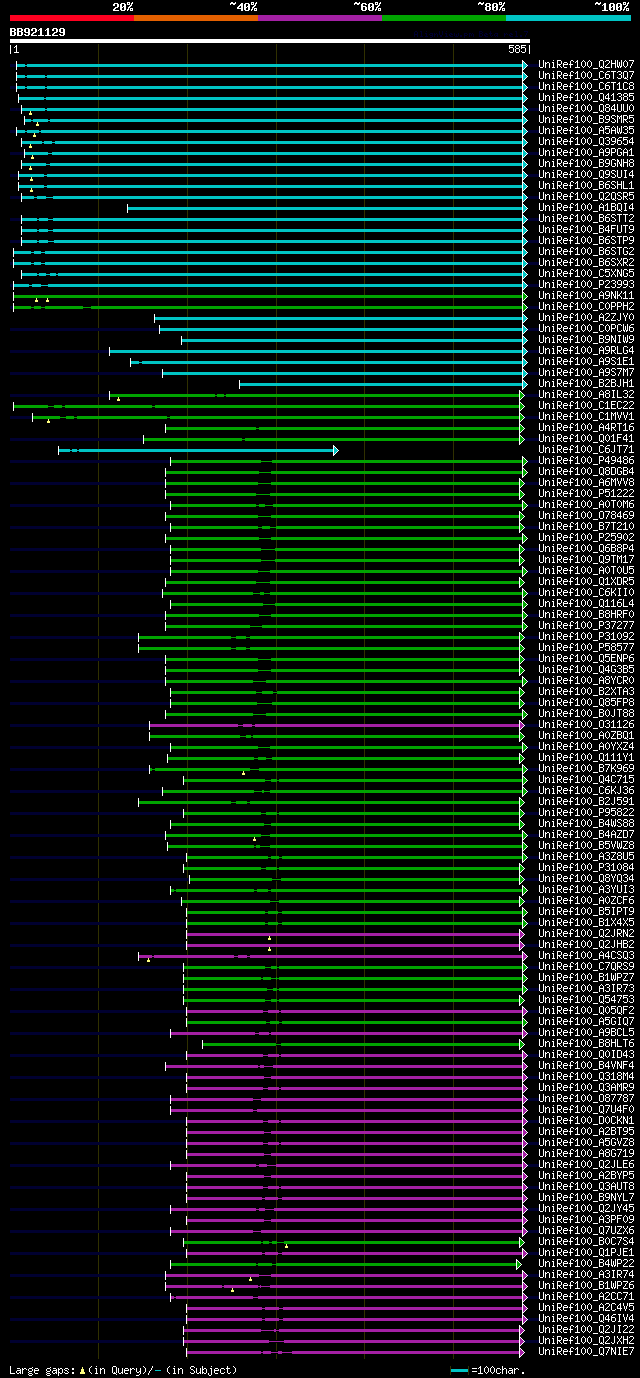This screenshot has width=640, height=1378.
Task: Click the UniRef100_B4FUT9 label
Action: pos(586,229)
